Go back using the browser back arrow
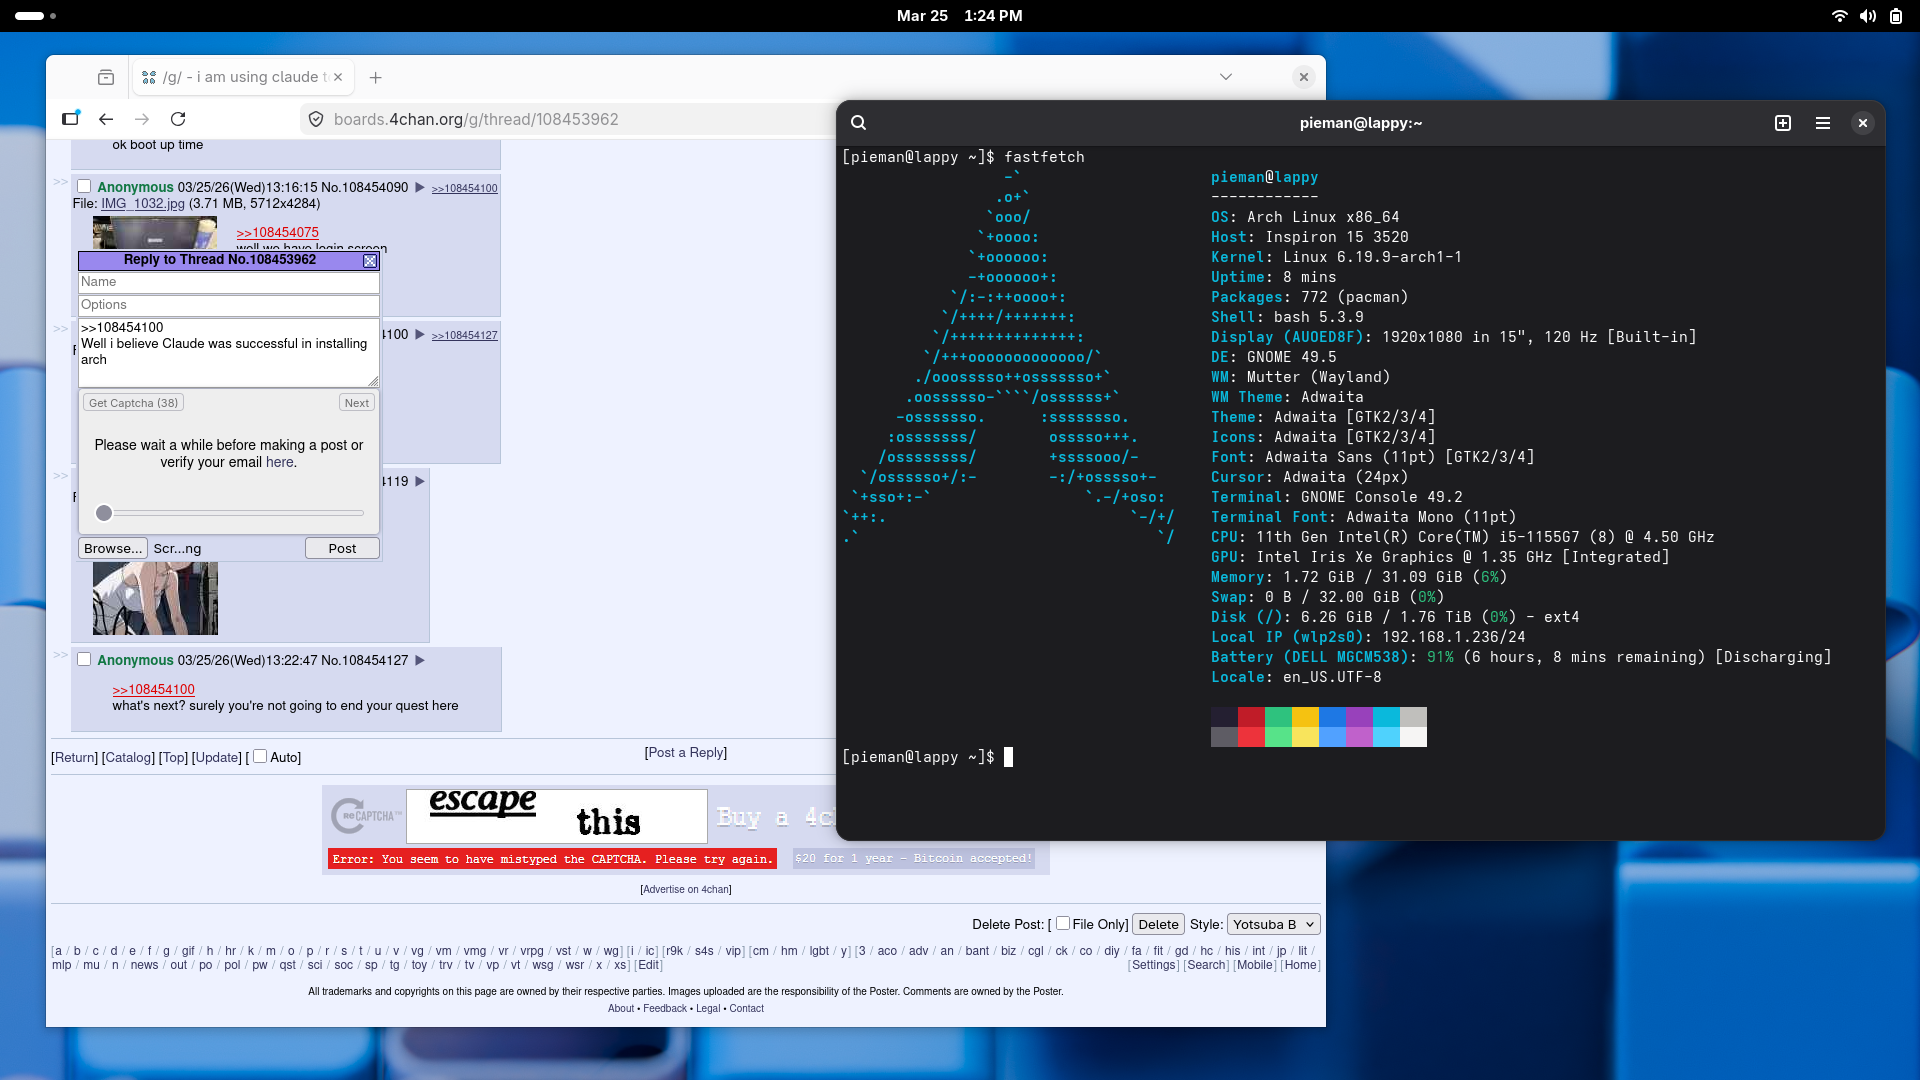The image size is (1920, 1080). [106, 119]
